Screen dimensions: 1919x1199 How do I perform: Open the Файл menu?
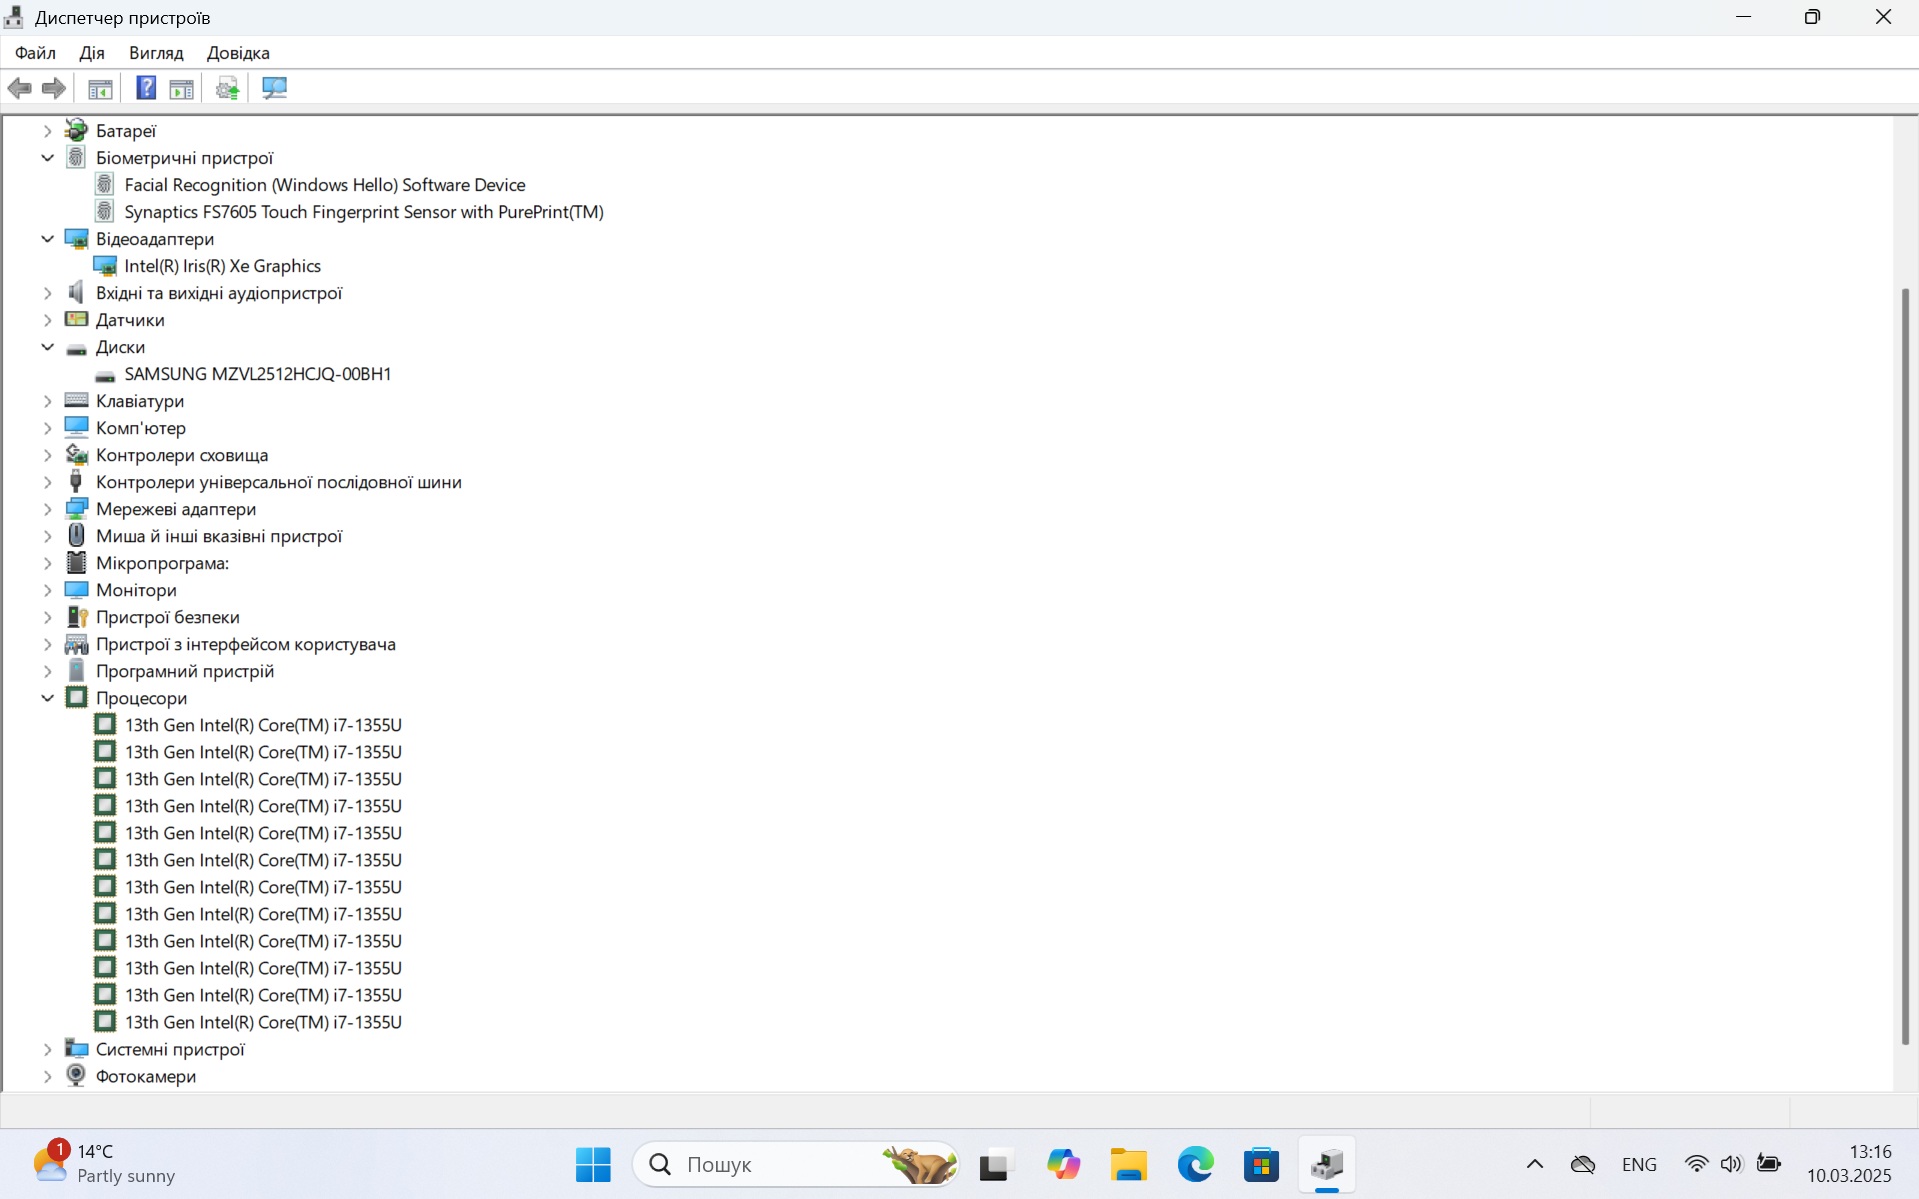coord(35,53)
